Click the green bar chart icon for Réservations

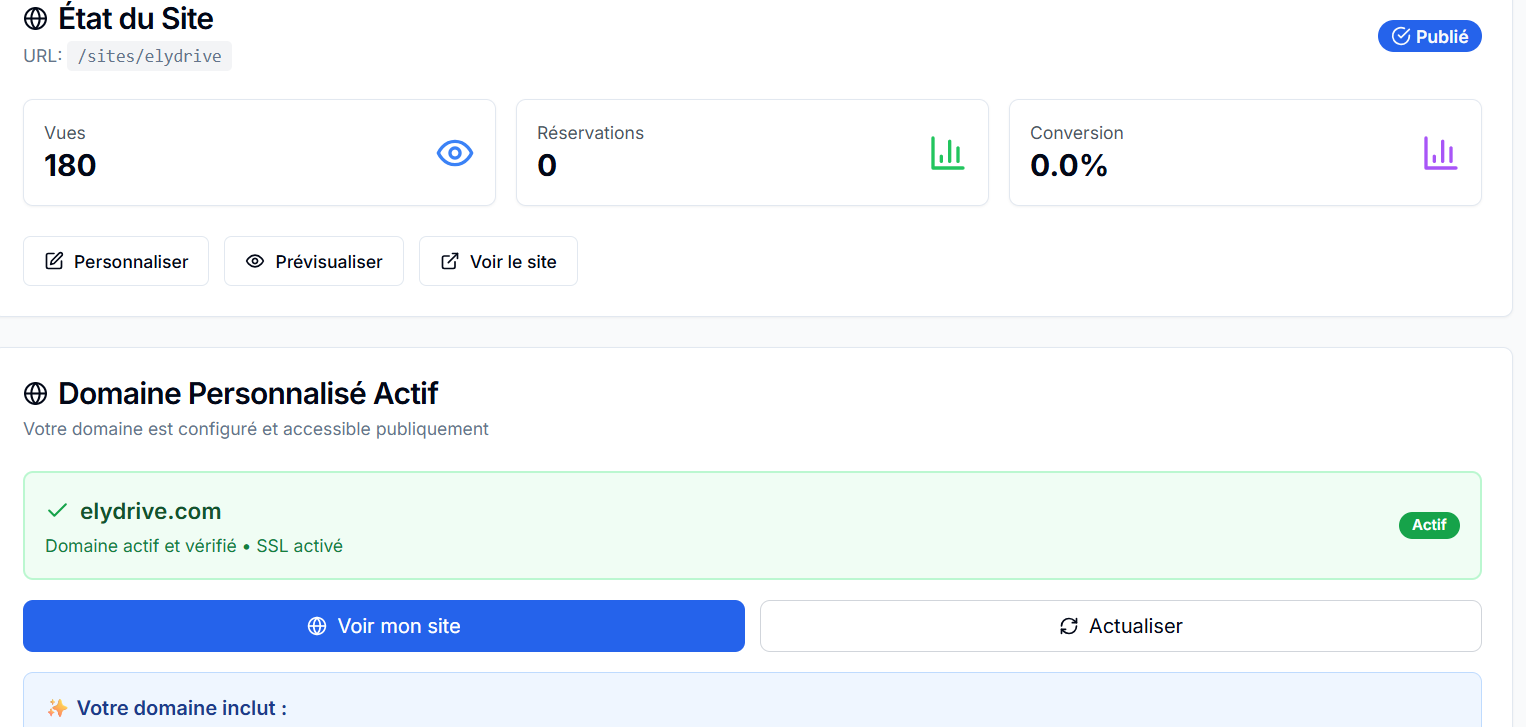tap(947, 152)
